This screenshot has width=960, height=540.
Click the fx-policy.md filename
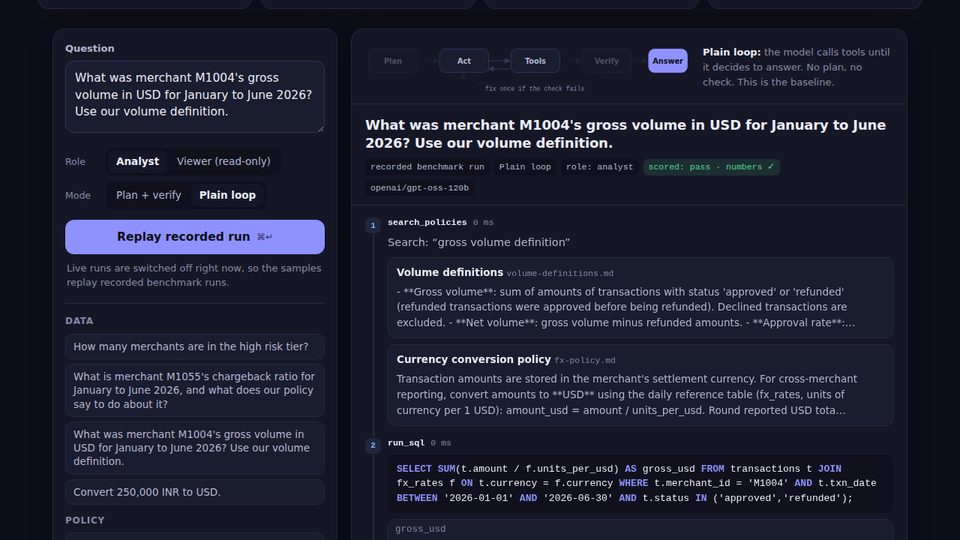(x=585, y=361)
